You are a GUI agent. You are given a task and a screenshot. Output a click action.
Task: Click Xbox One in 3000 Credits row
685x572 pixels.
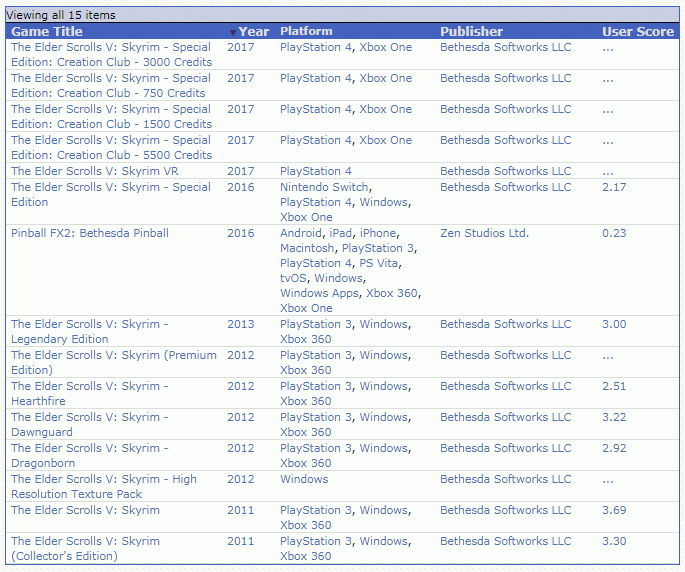point(386,47)
